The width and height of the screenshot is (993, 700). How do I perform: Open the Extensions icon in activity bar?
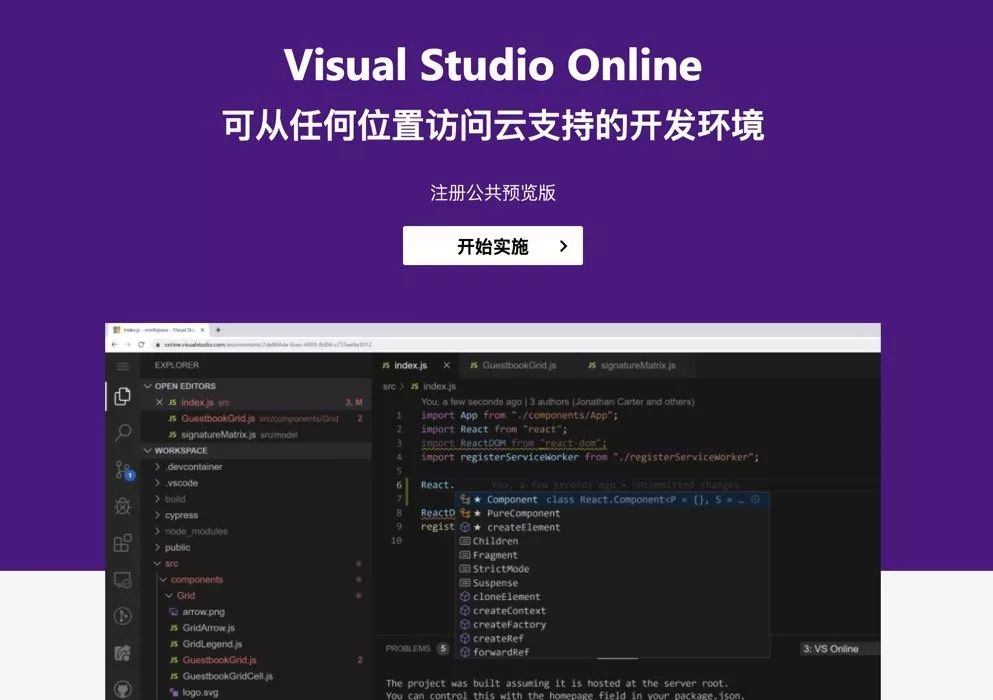click(x=123, y=543)
